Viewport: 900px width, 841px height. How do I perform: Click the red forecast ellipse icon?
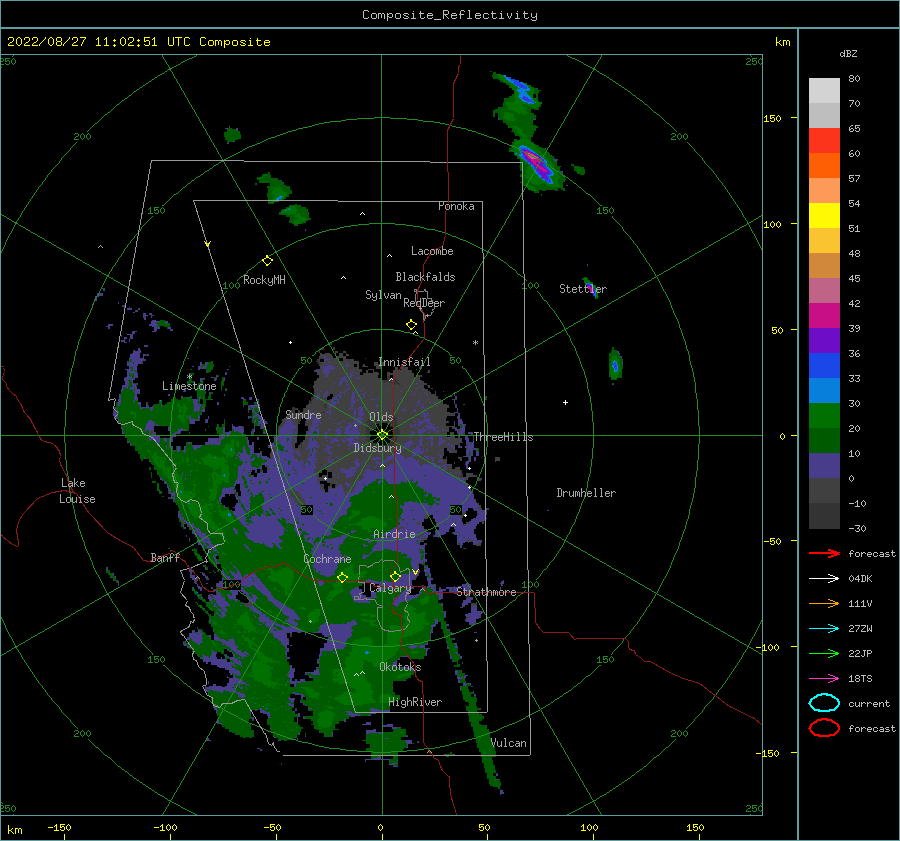[824, 728]
